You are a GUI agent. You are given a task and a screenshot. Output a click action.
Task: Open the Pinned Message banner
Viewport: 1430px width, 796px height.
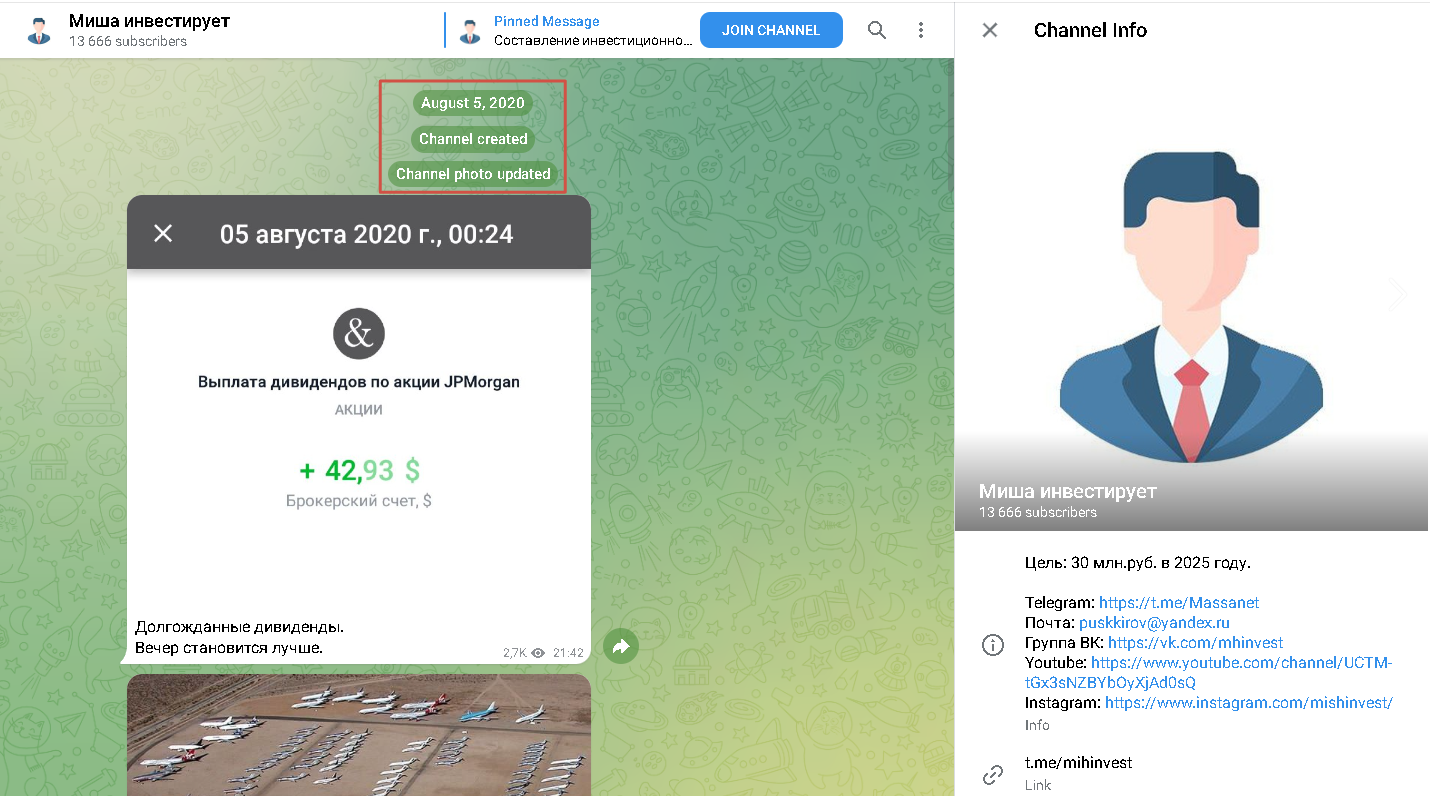point(569,30)
